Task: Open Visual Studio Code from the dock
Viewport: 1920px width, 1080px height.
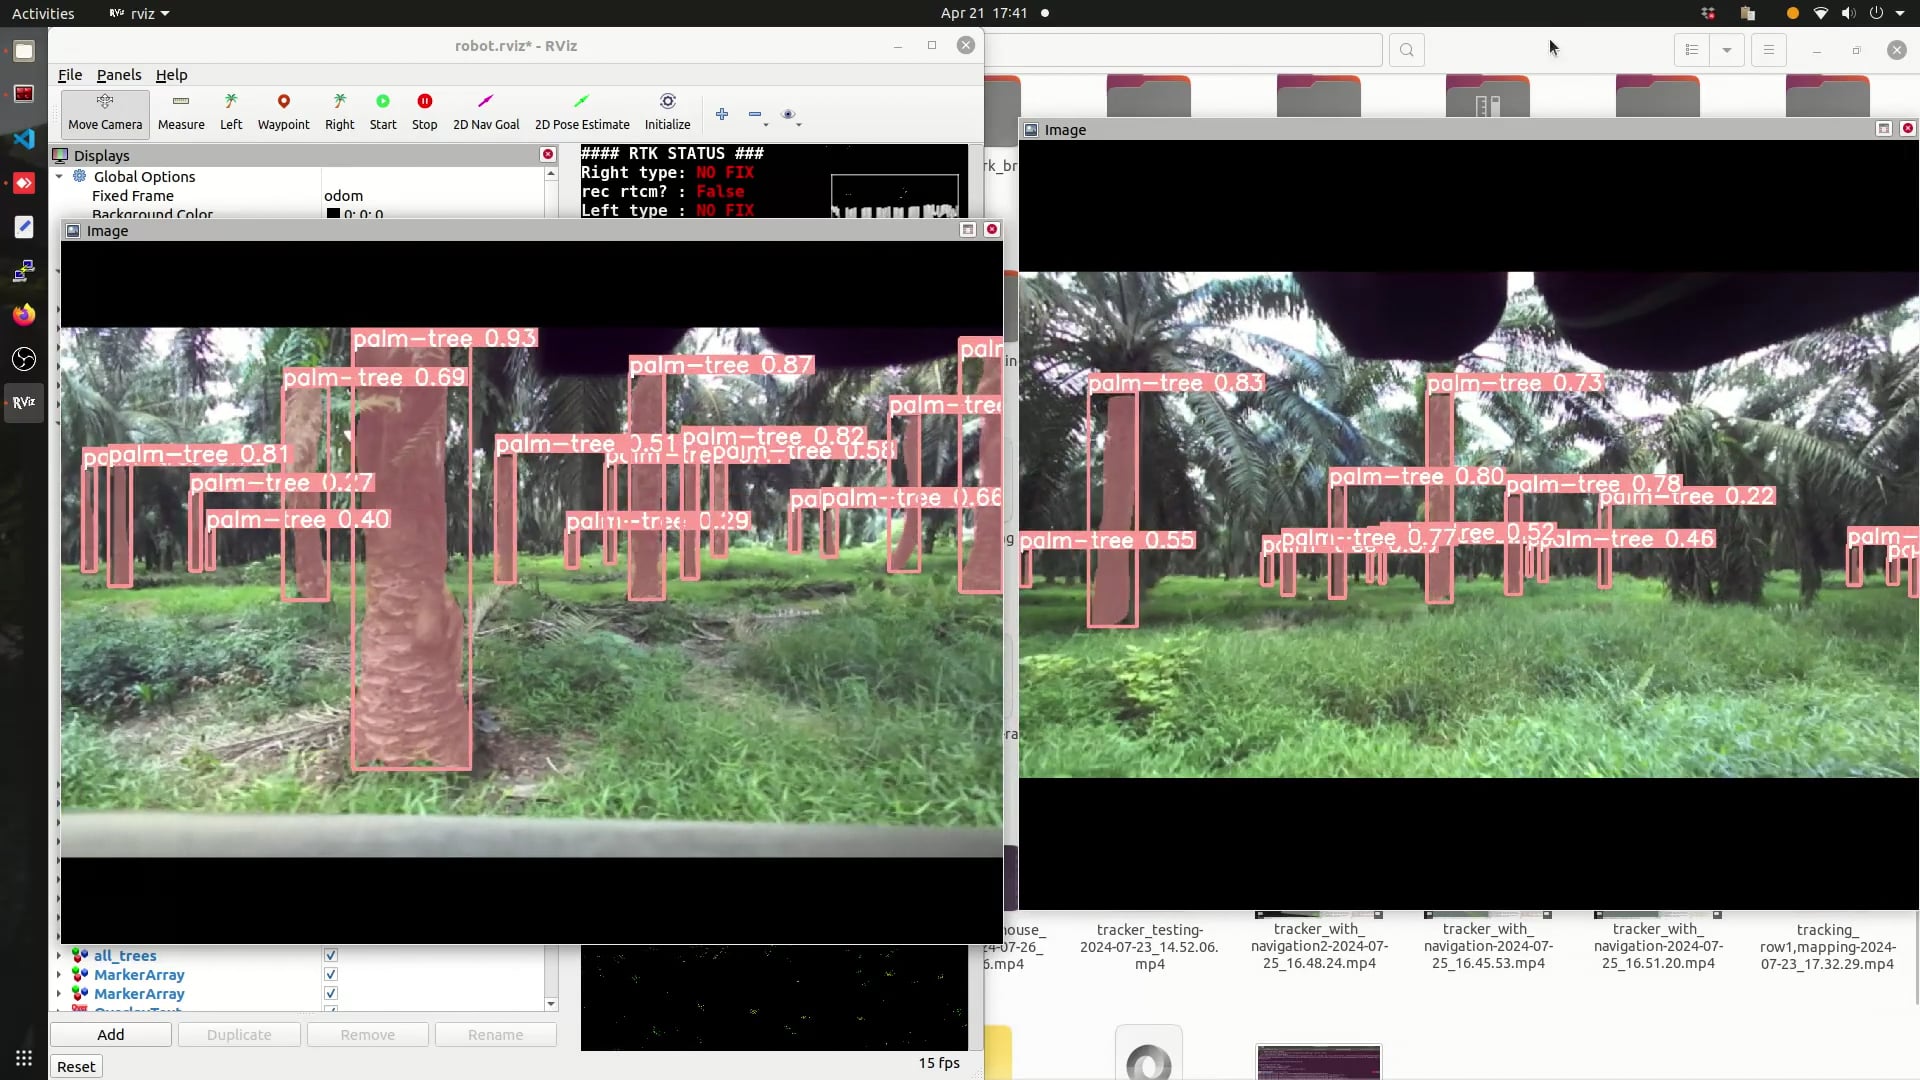Action: [x=24, y=139]
